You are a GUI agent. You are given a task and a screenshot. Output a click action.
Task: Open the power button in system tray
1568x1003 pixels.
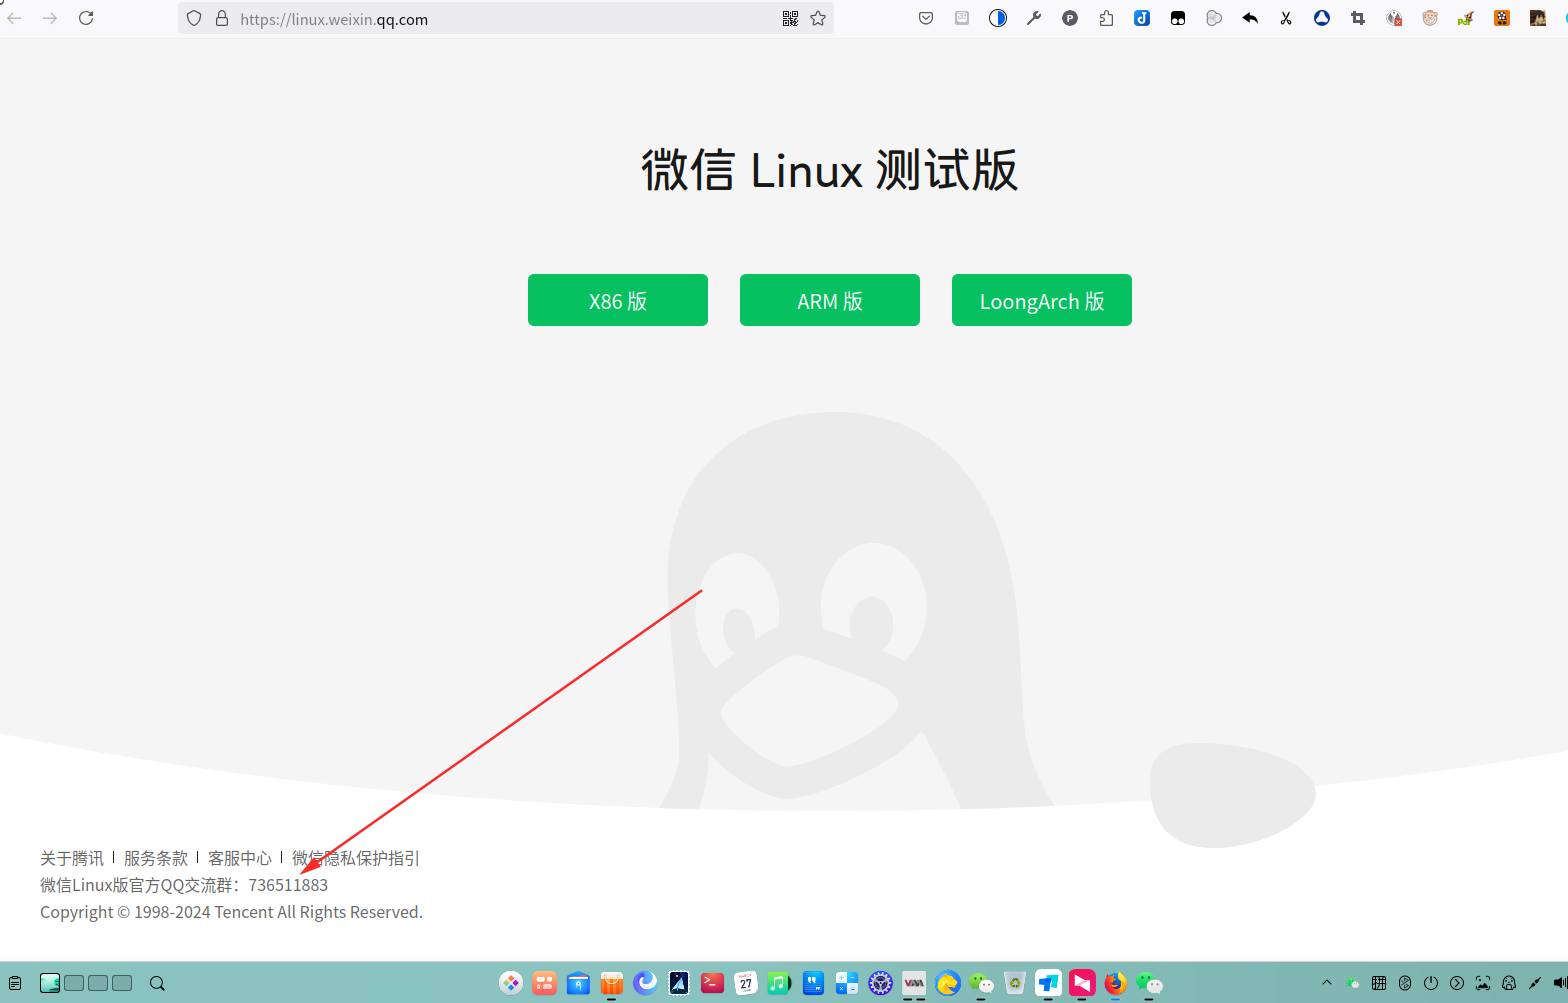(x=1431, y=983)
